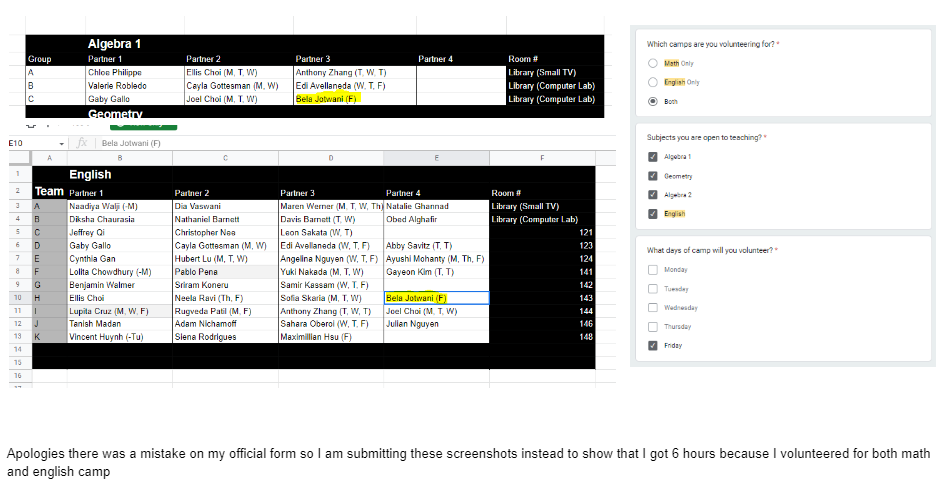The width and height of the screenshot is (943, 498).
Task: Check the Thursday checkbox
Action: [x=653, y=327]
